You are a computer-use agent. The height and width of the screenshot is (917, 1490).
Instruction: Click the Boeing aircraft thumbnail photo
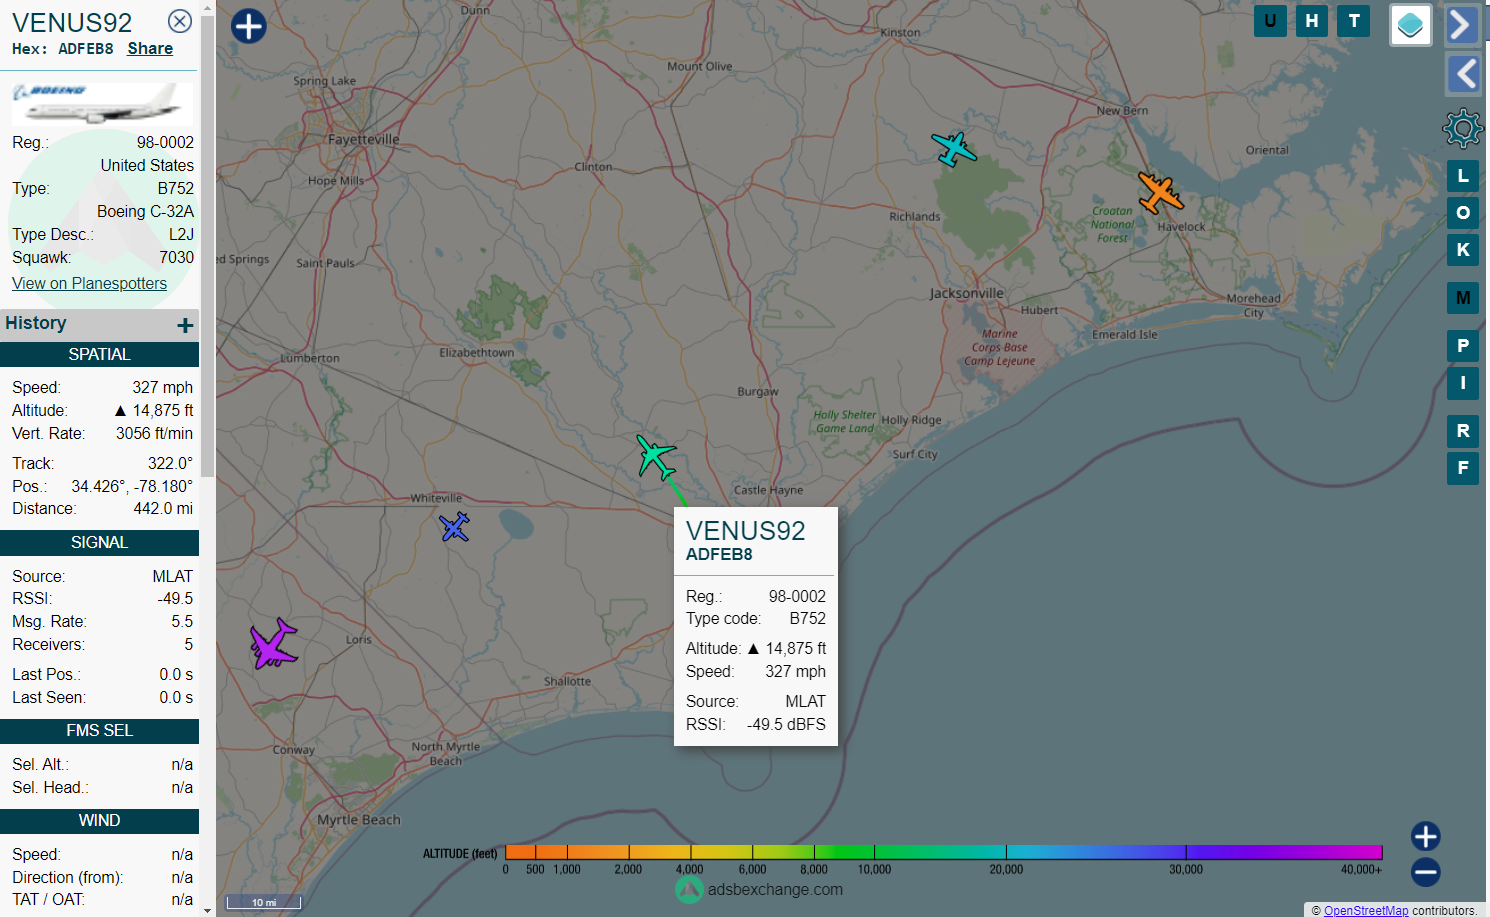[102, 103]
